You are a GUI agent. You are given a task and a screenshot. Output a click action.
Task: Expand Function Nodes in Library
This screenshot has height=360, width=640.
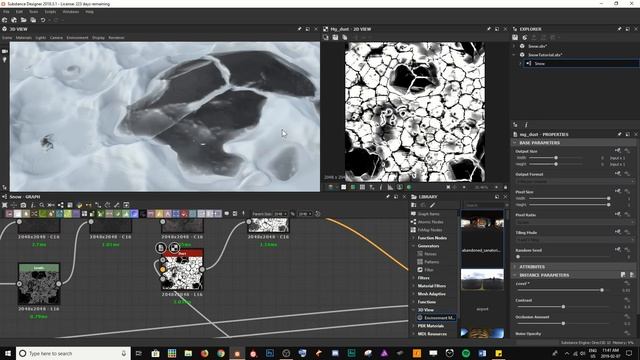tap(413, 238)
